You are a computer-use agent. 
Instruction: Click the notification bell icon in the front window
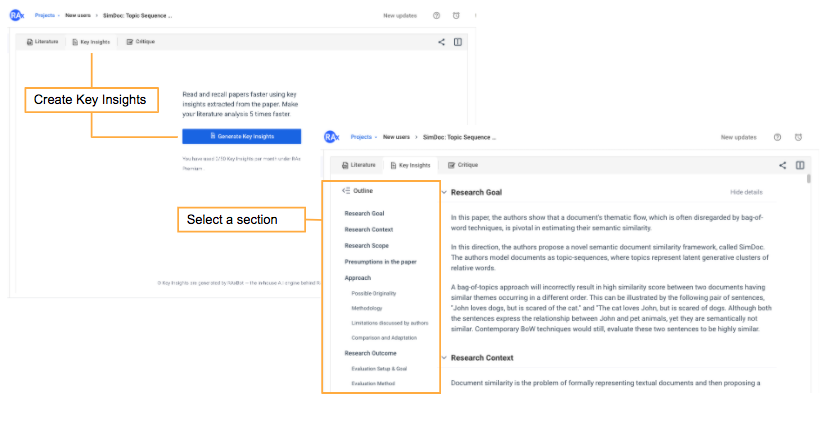click(x=798, y=137)
